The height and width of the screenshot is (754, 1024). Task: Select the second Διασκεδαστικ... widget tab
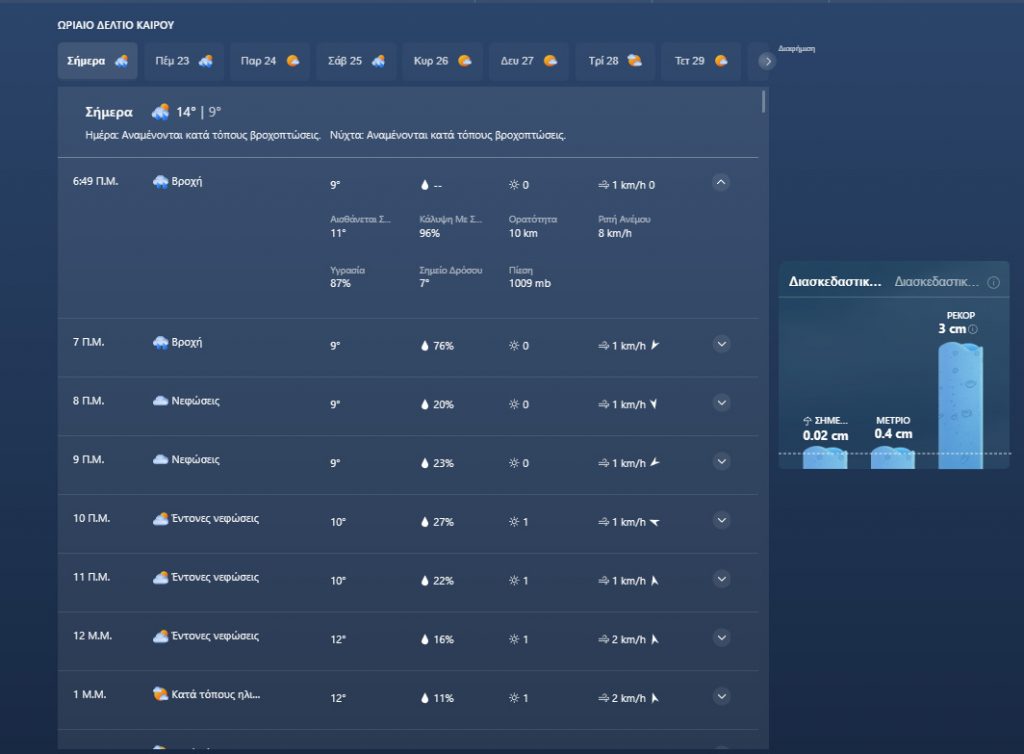point(937,283)
